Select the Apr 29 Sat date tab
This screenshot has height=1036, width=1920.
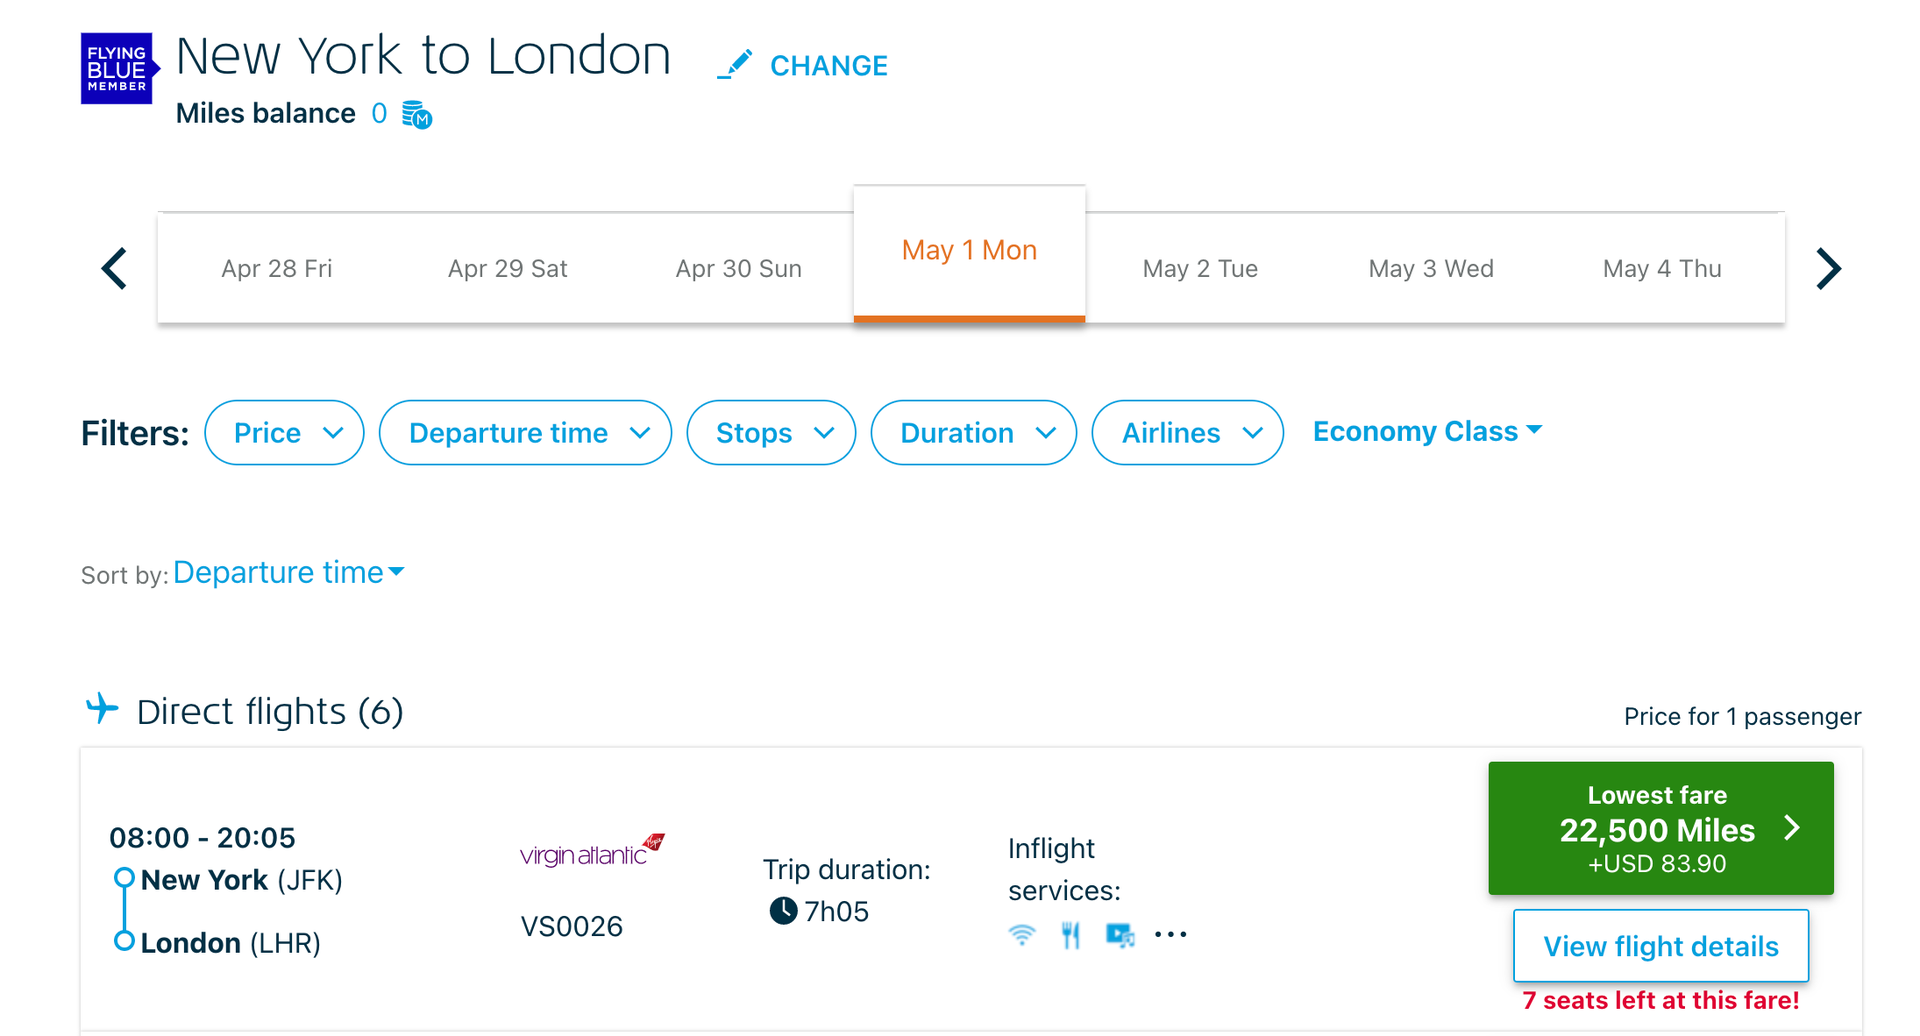(x=507, y=268)
